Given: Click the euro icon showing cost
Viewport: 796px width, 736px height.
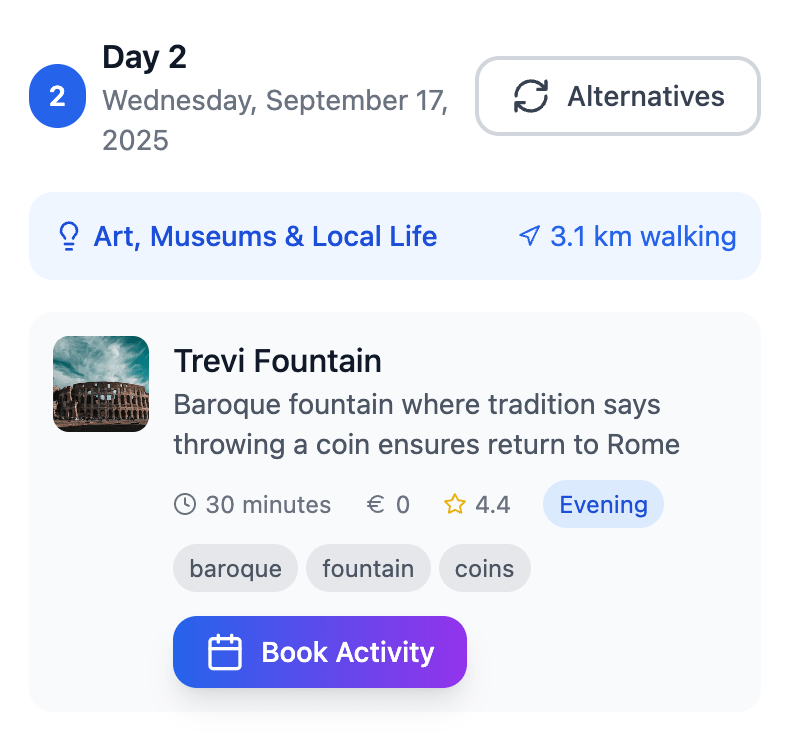Looking at the screenshot, I should pyautogui.click(x=376, y=505).
